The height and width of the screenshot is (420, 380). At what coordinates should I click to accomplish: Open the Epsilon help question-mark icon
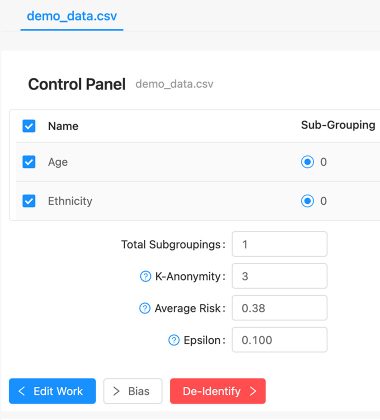point(174,340)
